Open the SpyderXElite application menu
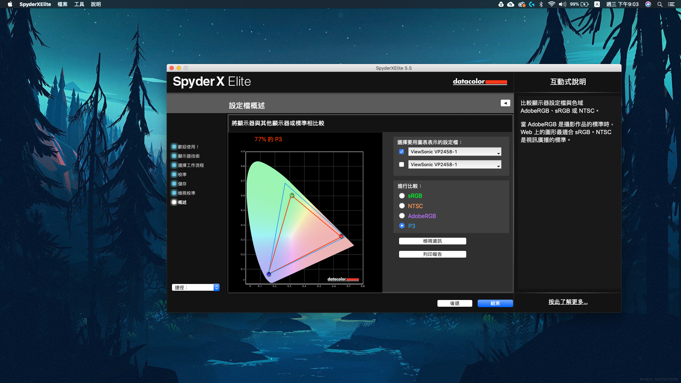This screenshot has height=383, width=681. 35,4
